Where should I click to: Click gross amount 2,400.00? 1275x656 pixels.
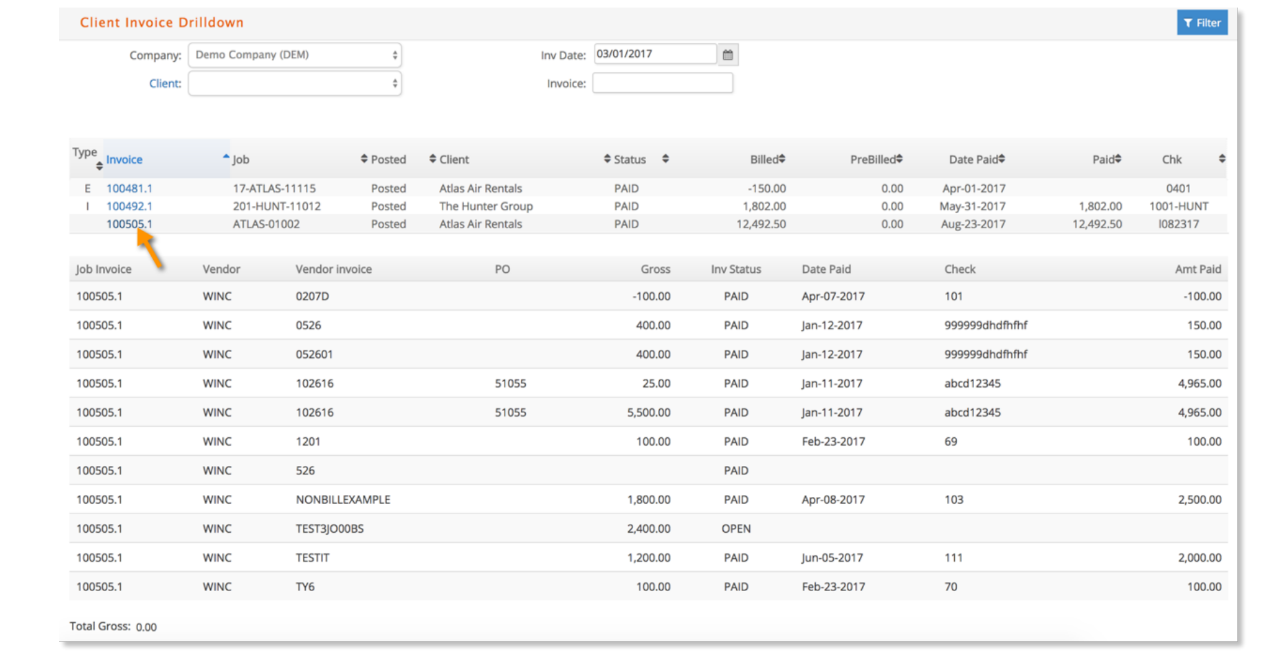[x=648, y=528]
